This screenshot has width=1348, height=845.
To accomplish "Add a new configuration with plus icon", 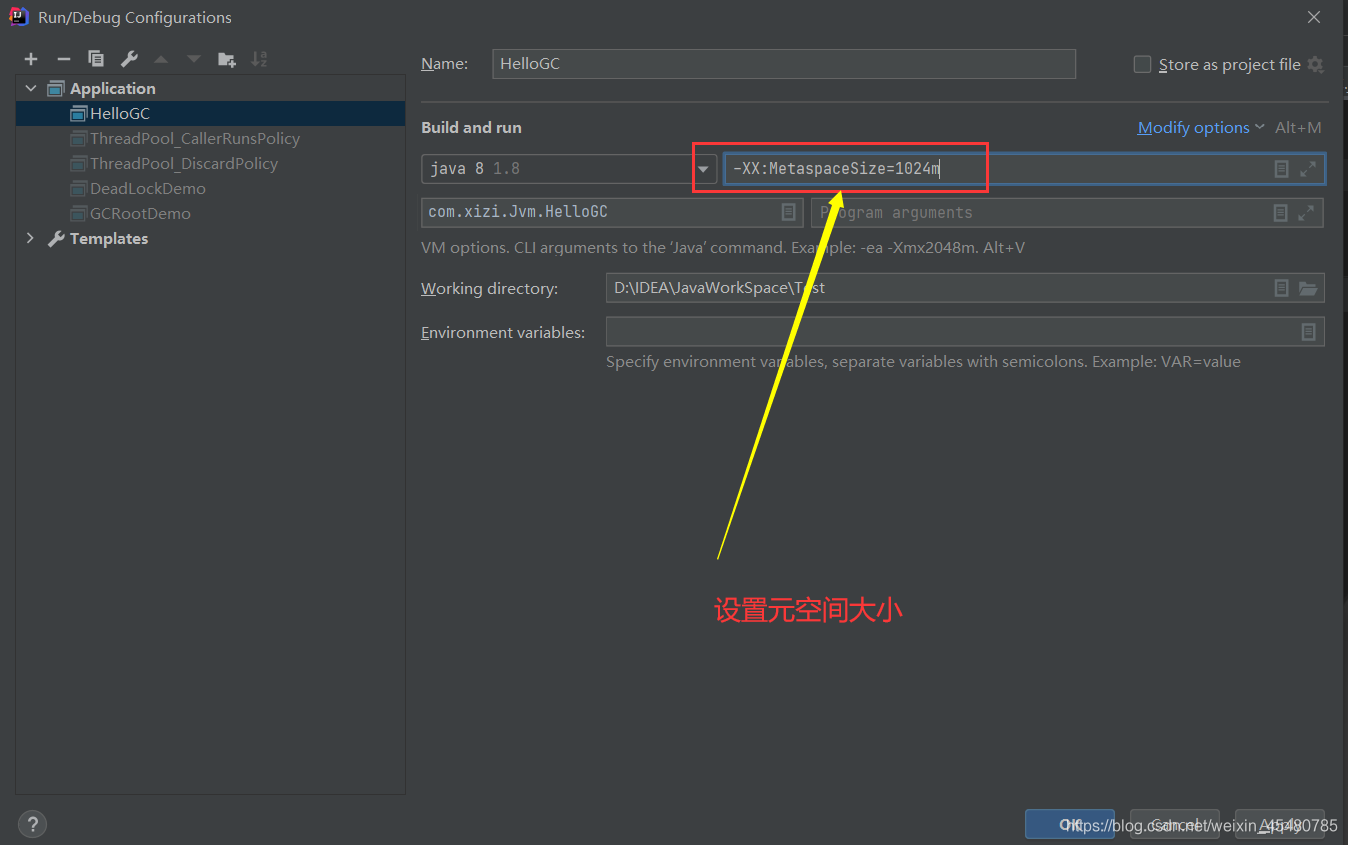I will pyautogui.click(x=31, y=59).
